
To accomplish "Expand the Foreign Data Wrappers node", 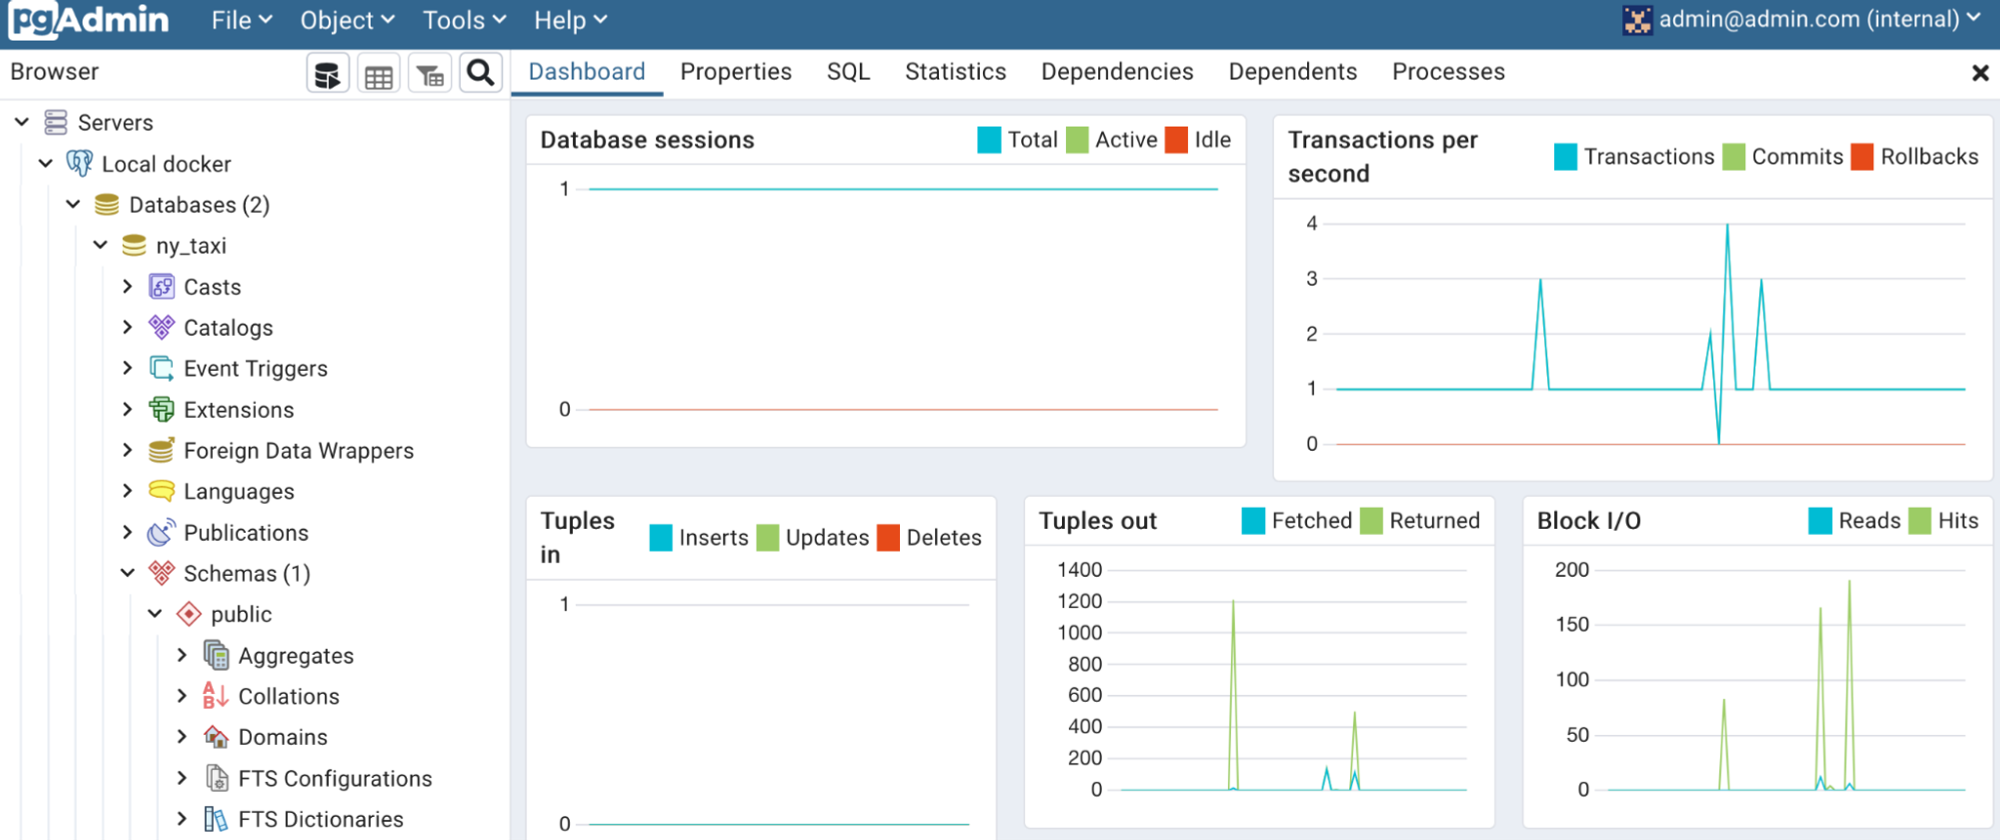I will click(127, 450).
